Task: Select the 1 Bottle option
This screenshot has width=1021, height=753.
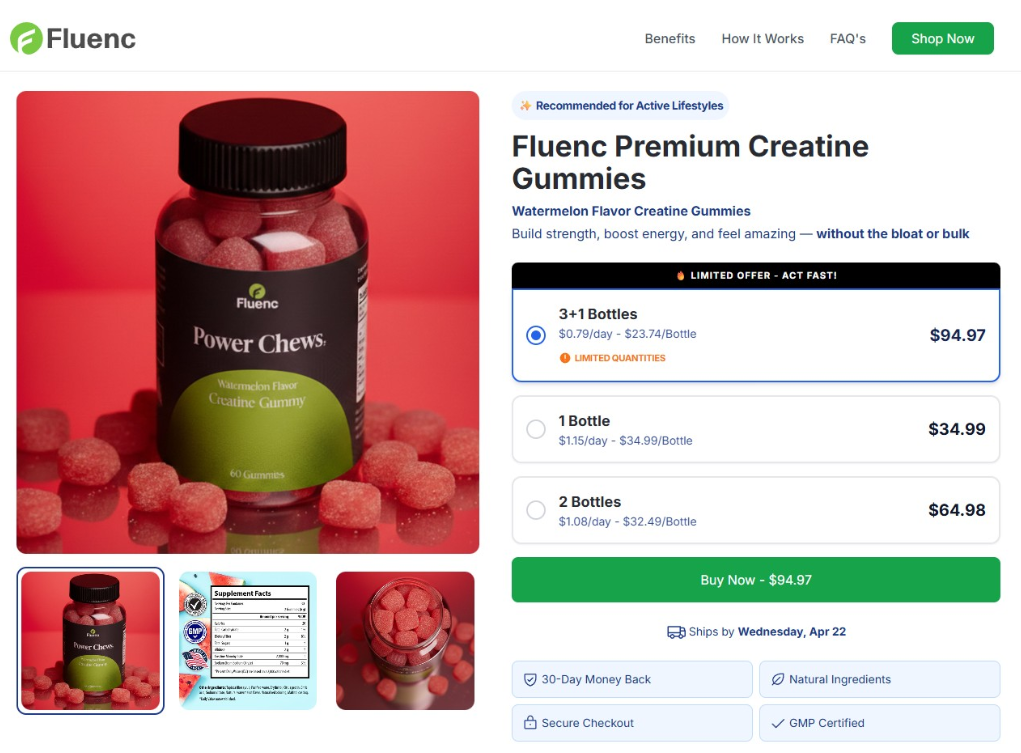Action: click(535, 428)
